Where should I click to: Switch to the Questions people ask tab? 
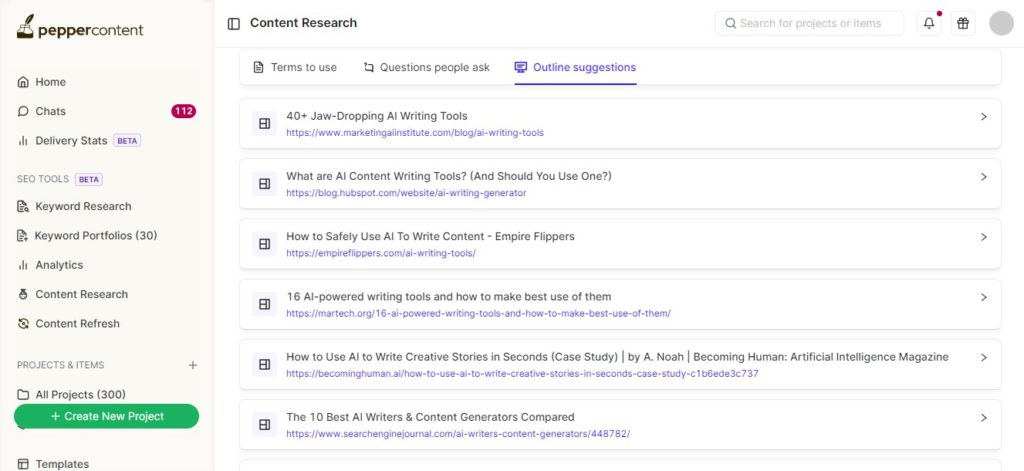pyautogui.click(x=426, y=67)
